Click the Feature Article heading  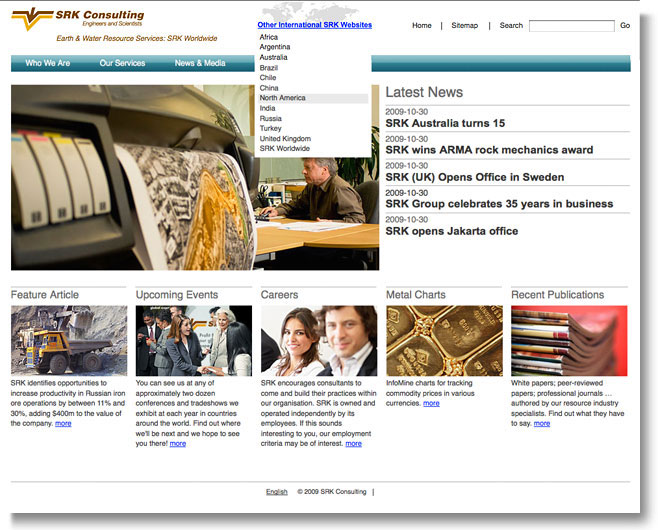[x=45, y=295]
